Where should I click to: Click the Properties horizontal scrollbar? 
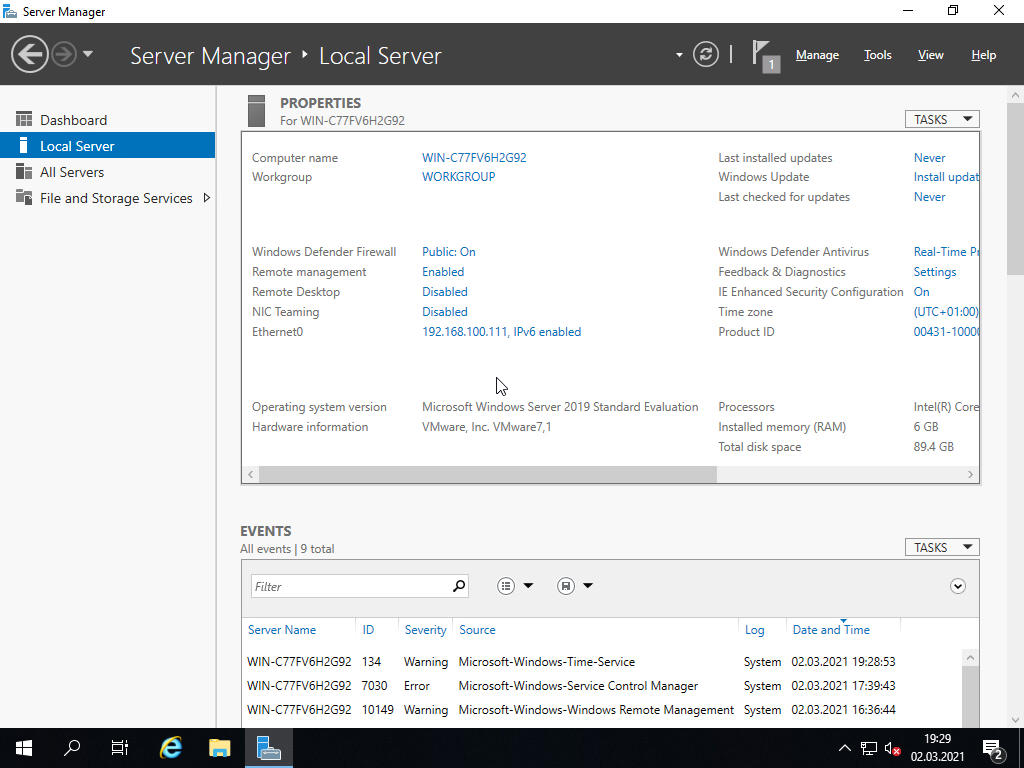point(488,474)
